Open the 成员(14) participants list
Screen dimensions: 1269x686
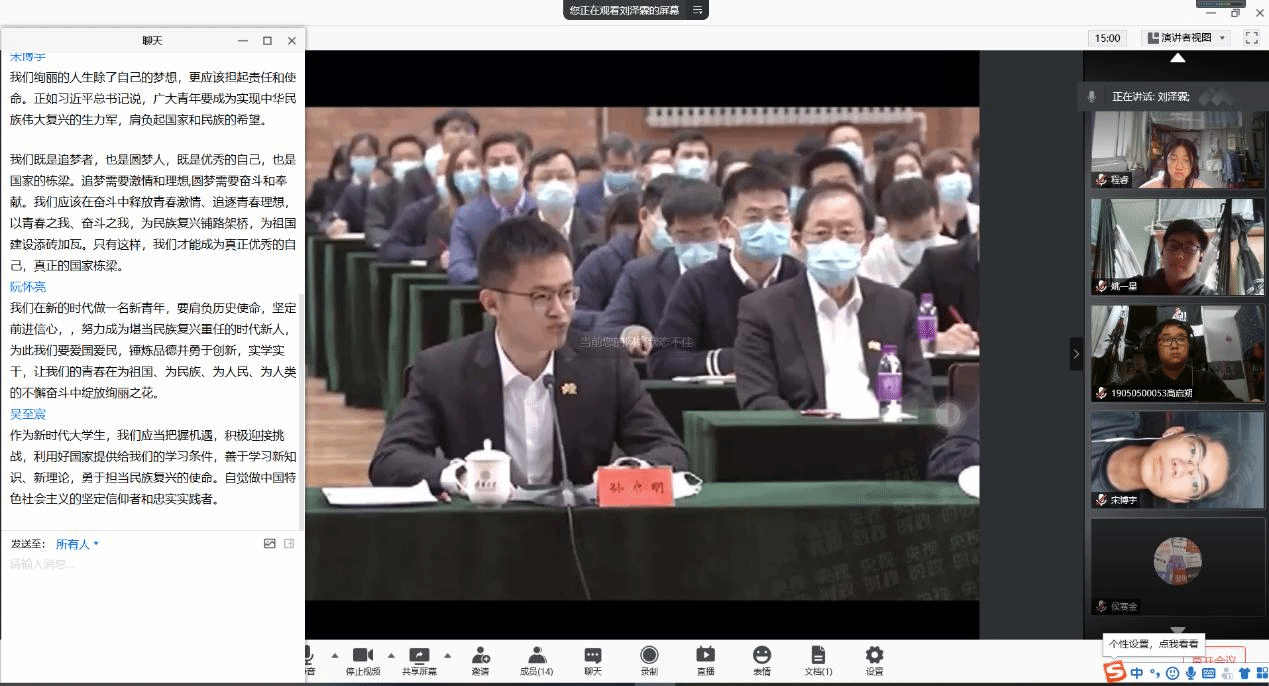[537, 660]
